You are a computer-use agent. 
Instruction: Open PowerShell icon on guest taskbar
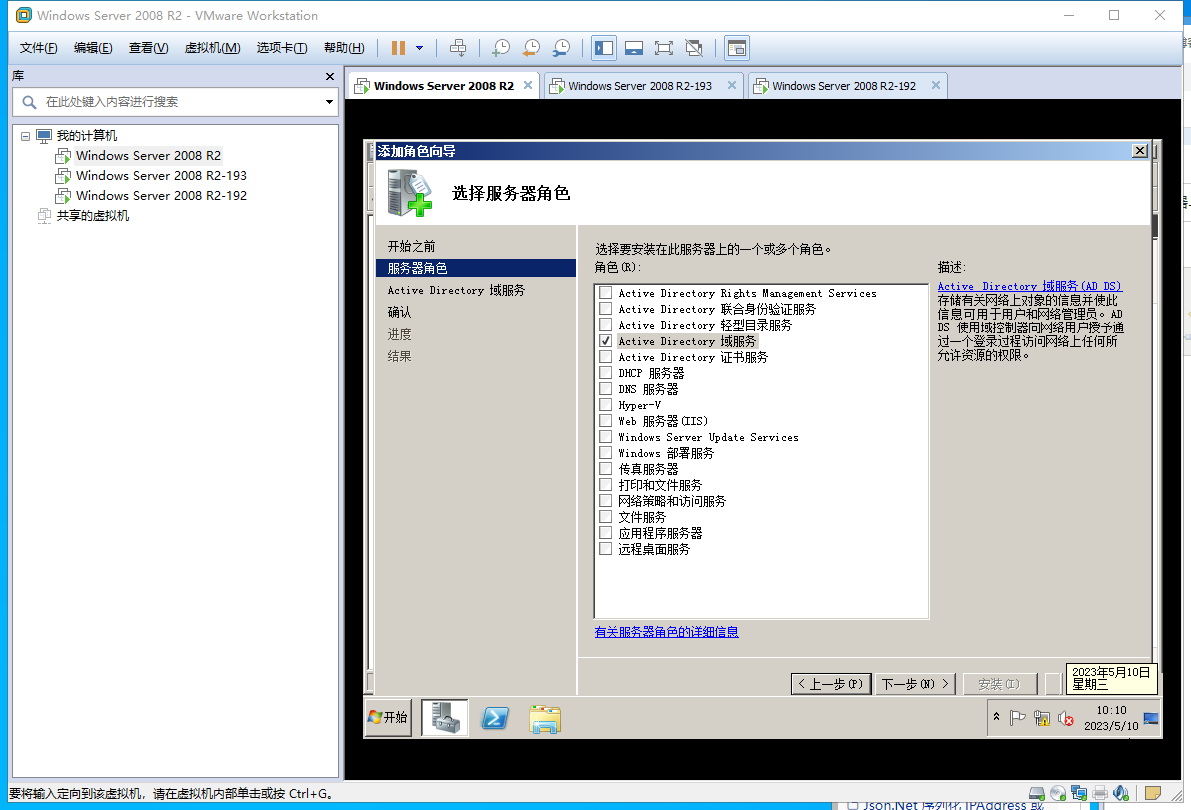[495, 718]
